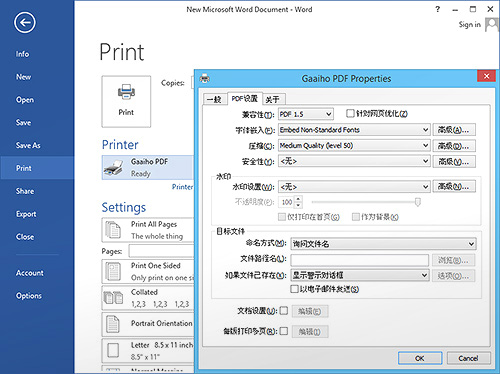
Task: Click the Portrait Orientation setting
Action: pos(148,324)
